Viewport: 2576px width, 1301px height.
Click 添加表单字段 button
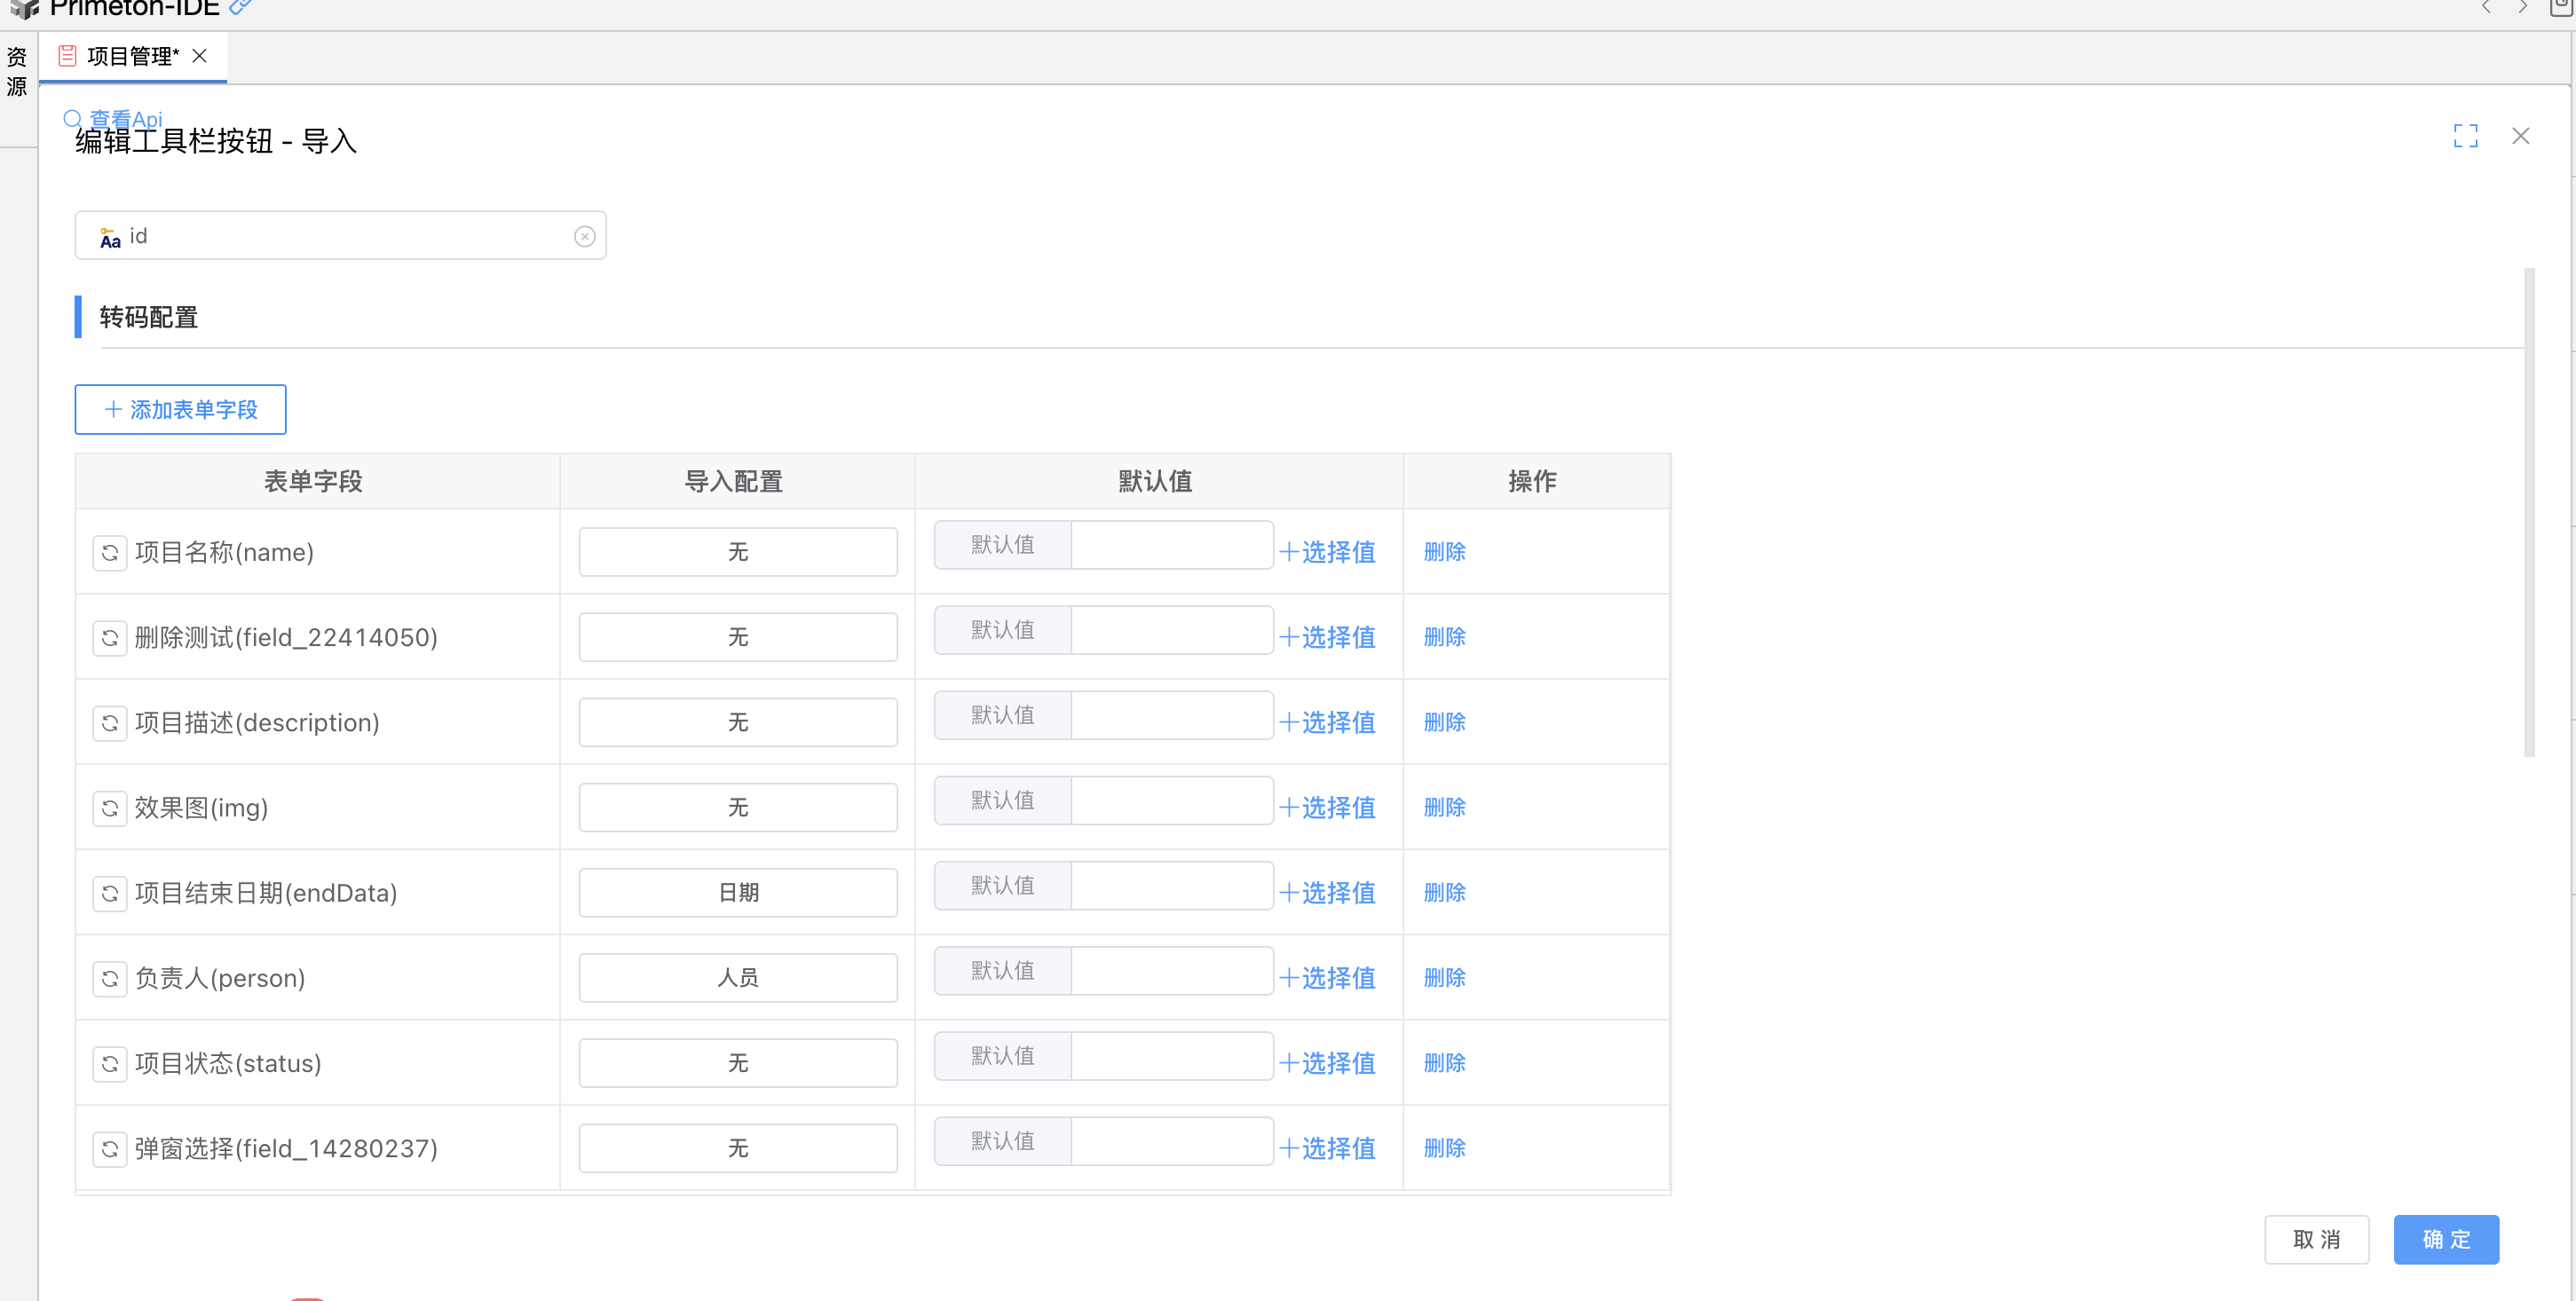coord(181,409)
